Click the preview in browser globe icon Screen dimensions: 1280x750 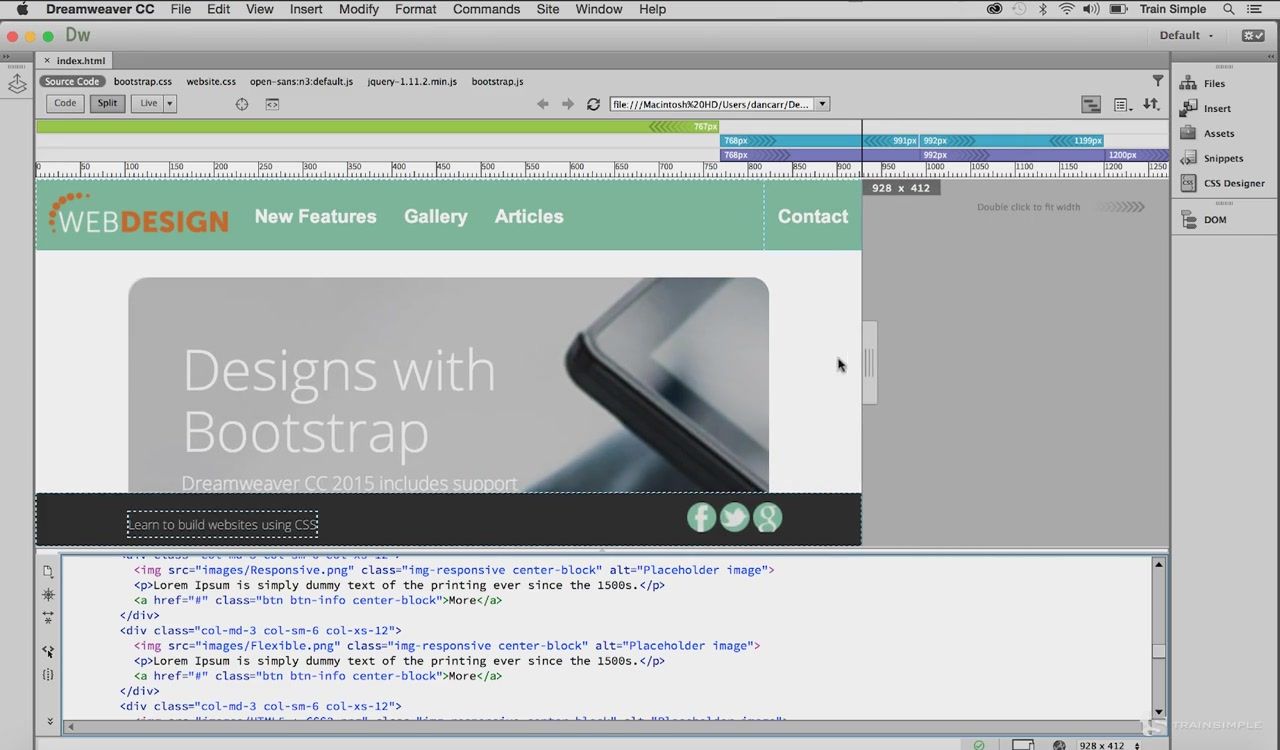(1059, 745)
